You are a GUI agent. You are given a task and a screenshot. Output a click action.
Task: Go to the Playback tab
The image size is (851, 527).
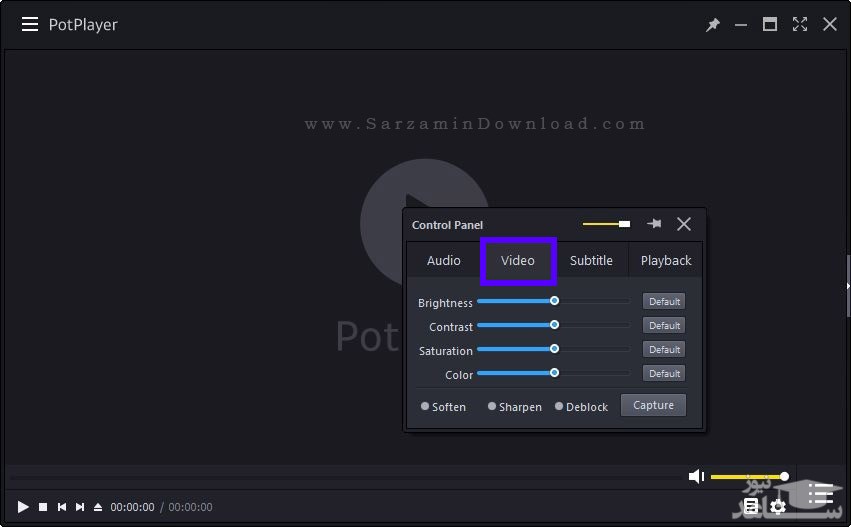coord(666,260)
